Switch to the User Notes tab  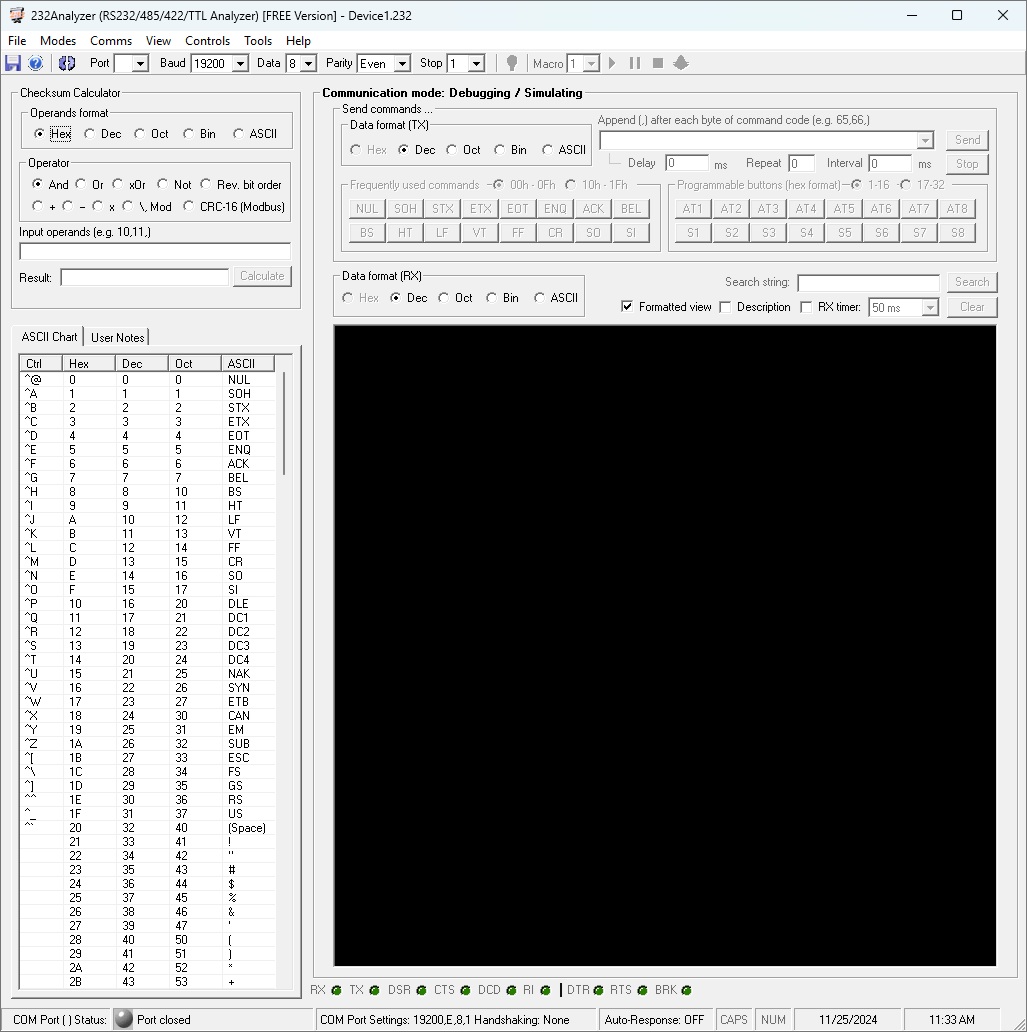pos(117,337)
